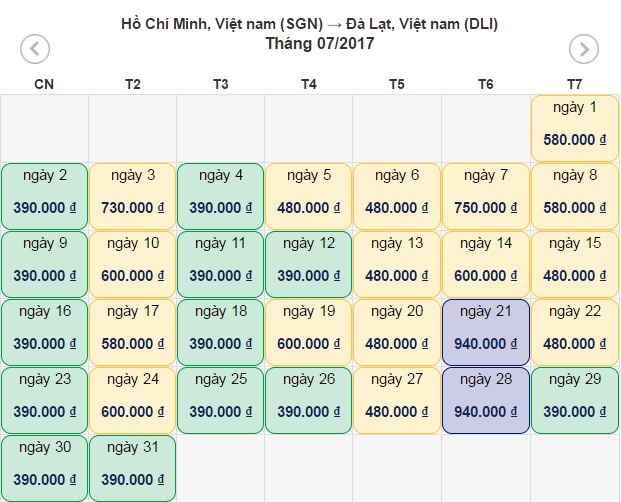Click the Tháng 07/2017 month heading
621x502 pixels.
point(320,44)
